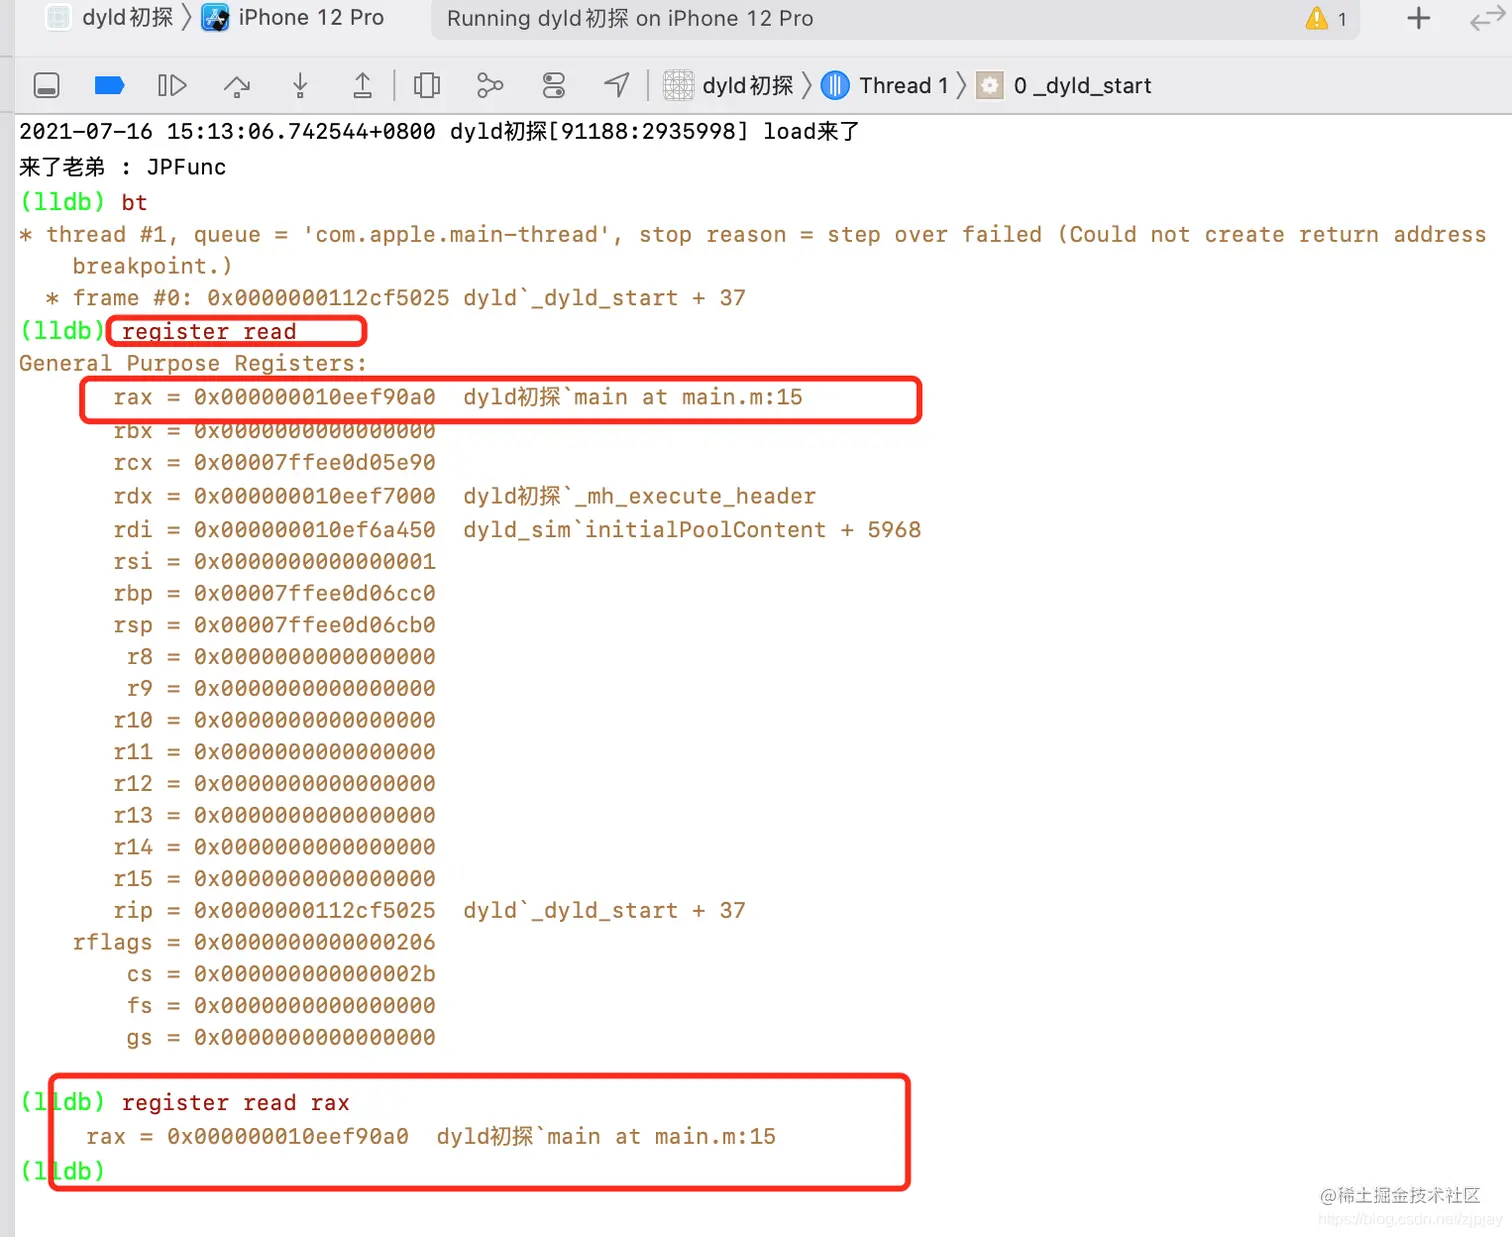Click the r11 register row

click(274, 752)
